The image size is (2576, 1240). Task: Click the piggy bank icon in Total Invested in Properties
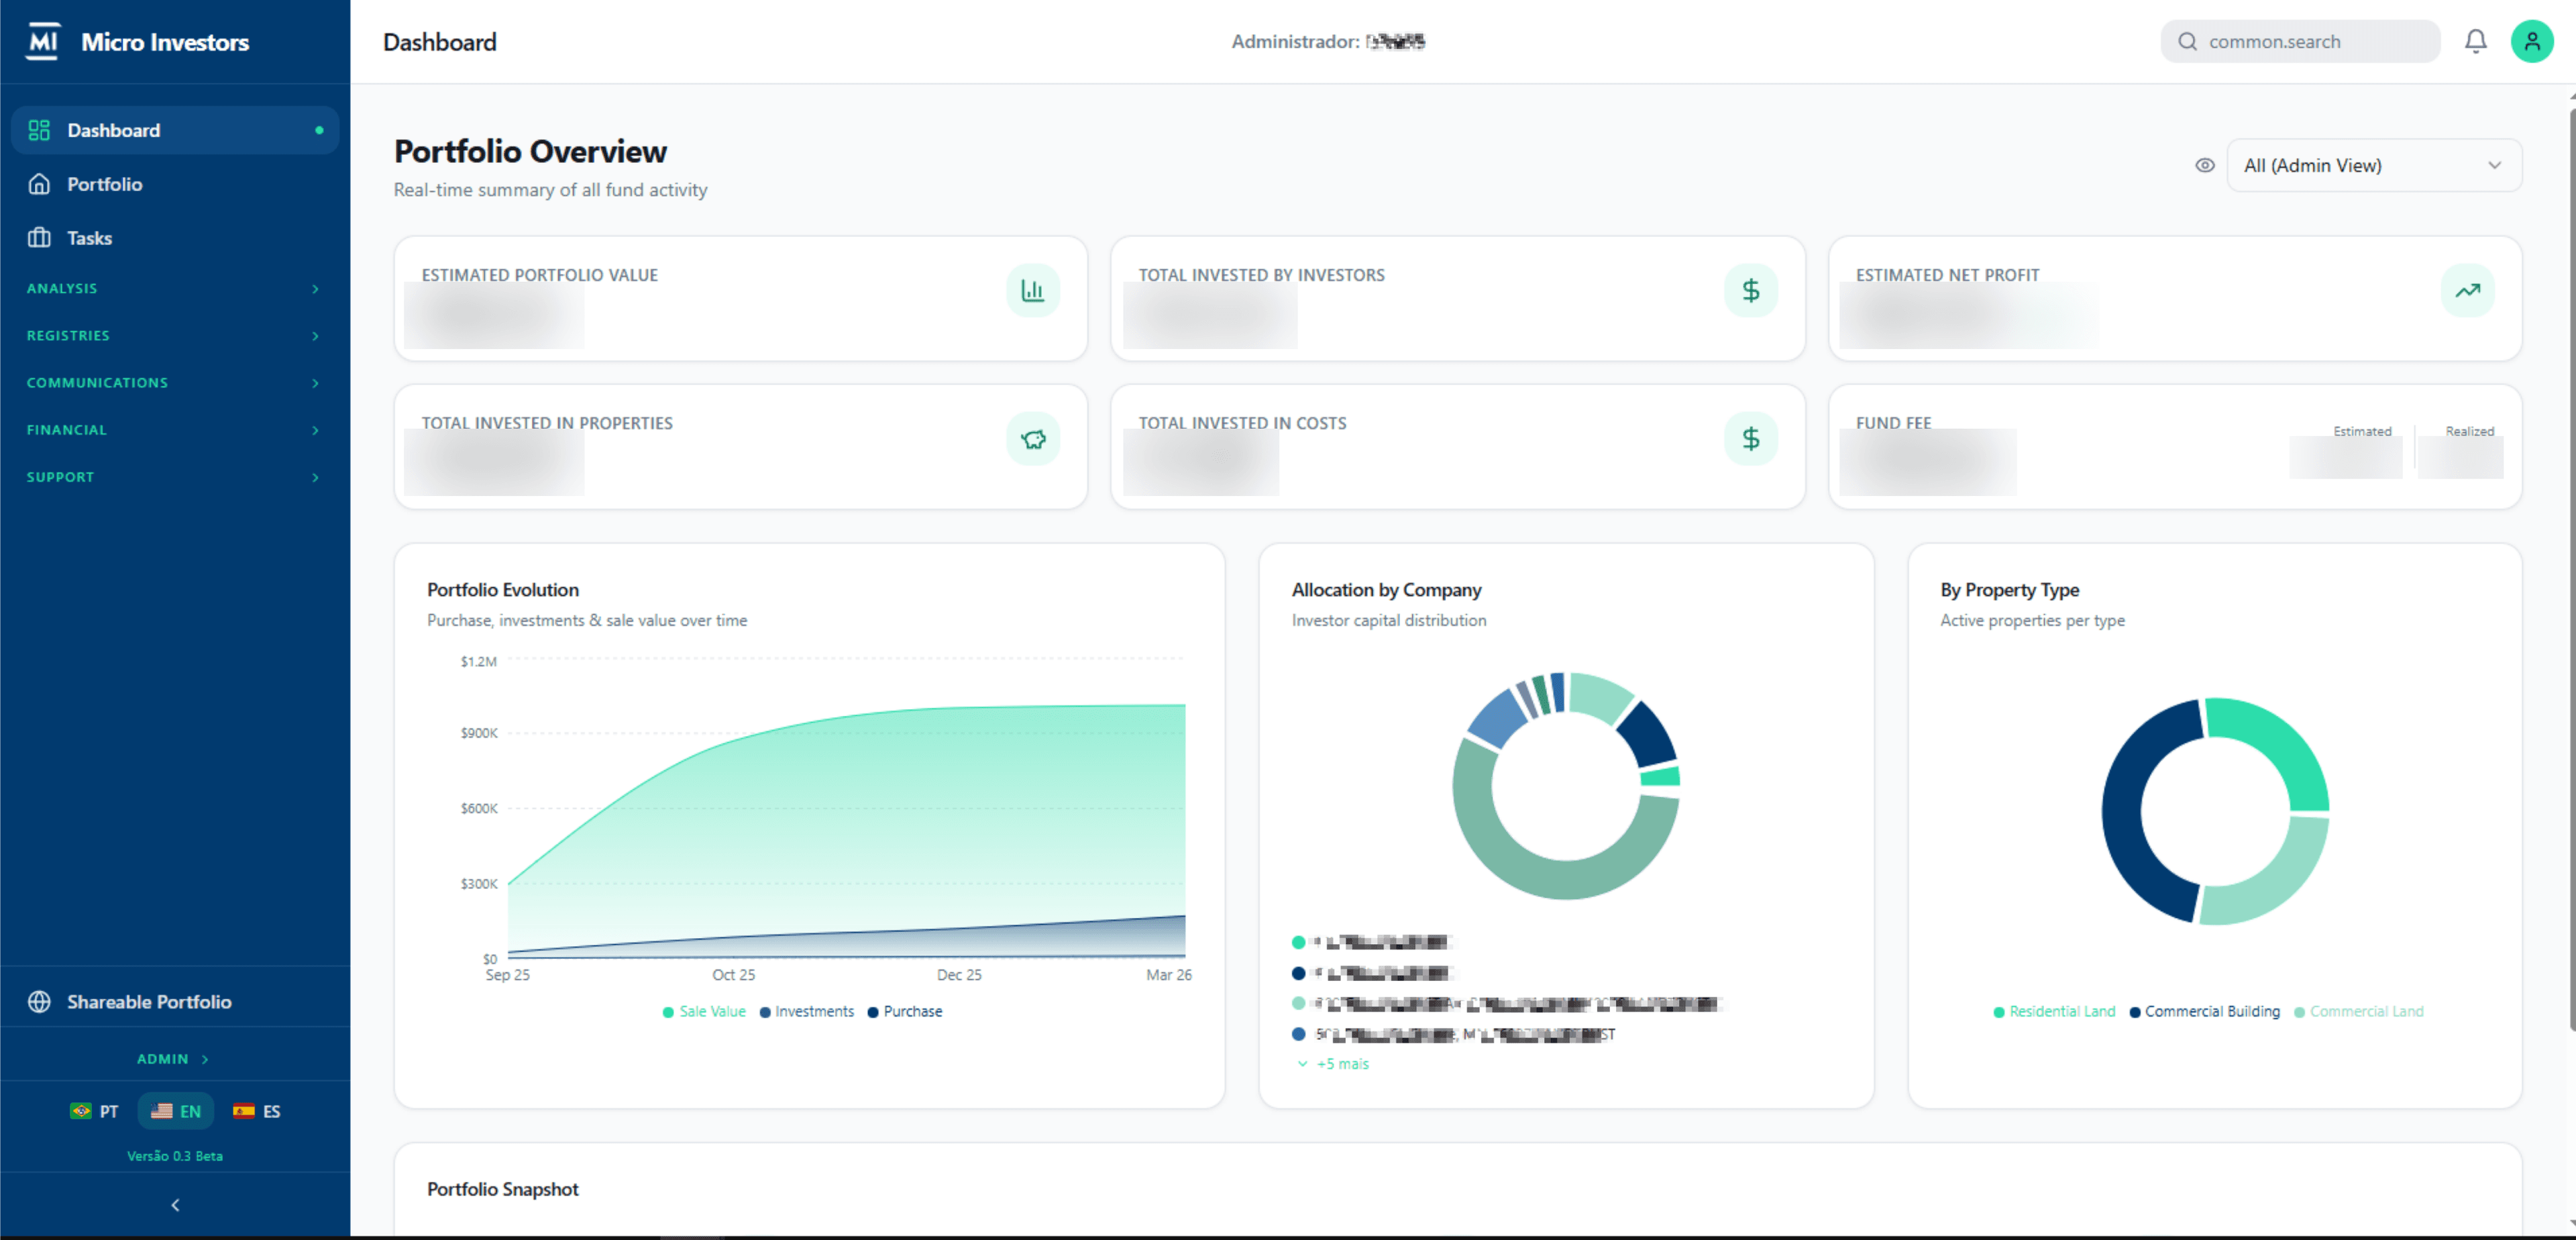pyautogui.click(x=1032, y=438)
